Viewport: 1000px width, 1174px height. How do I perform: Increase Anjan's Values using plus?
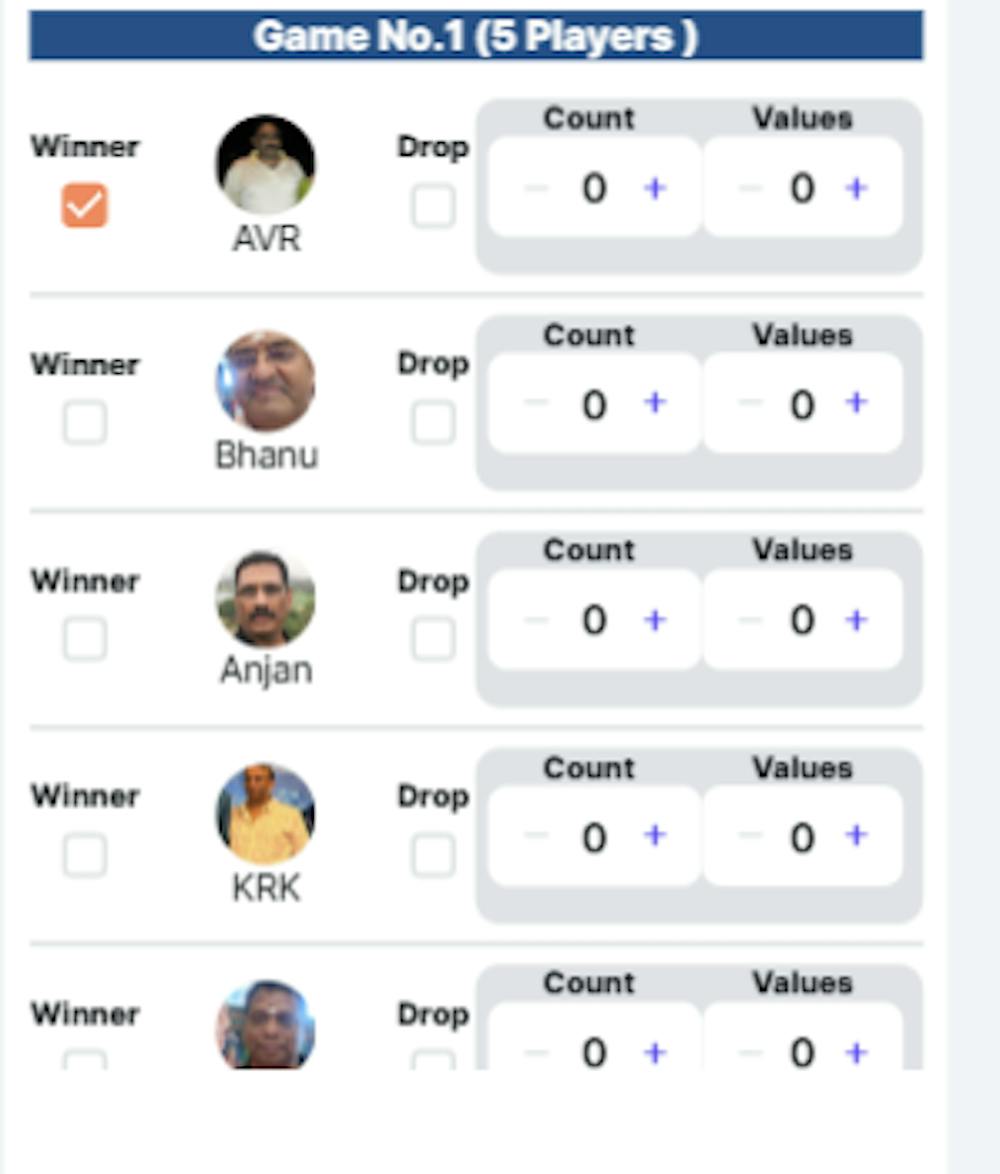point(856,620)
